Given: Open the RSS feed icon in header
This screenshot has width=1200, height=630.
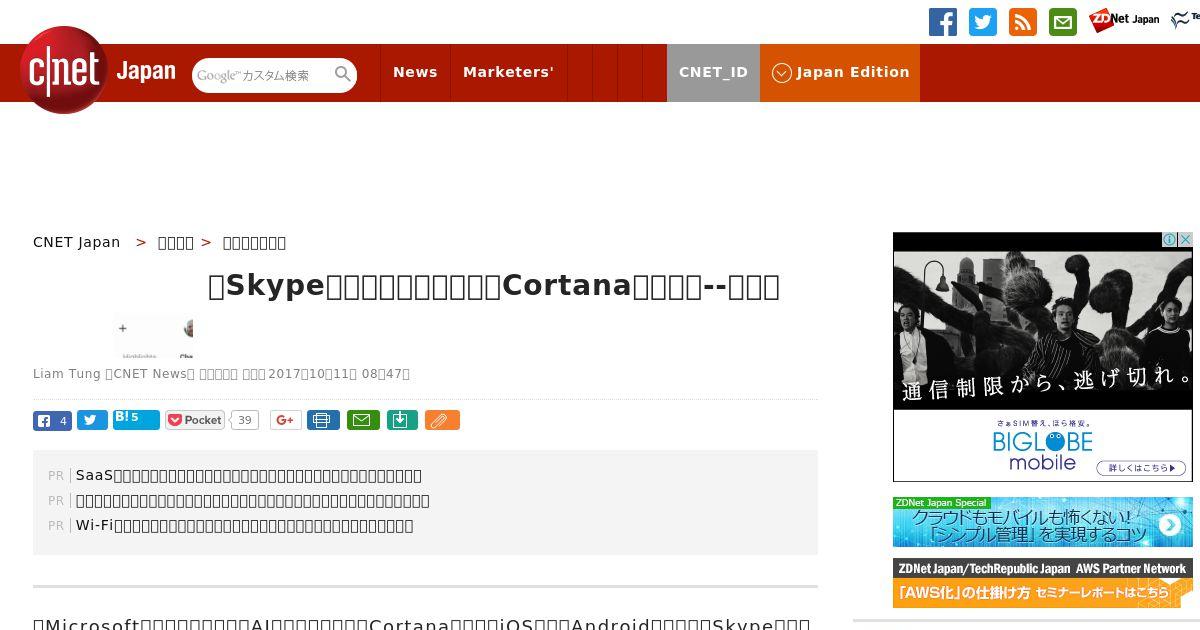Looking at the screenshot, I should pyautogui.click(x=1023, y=22).
